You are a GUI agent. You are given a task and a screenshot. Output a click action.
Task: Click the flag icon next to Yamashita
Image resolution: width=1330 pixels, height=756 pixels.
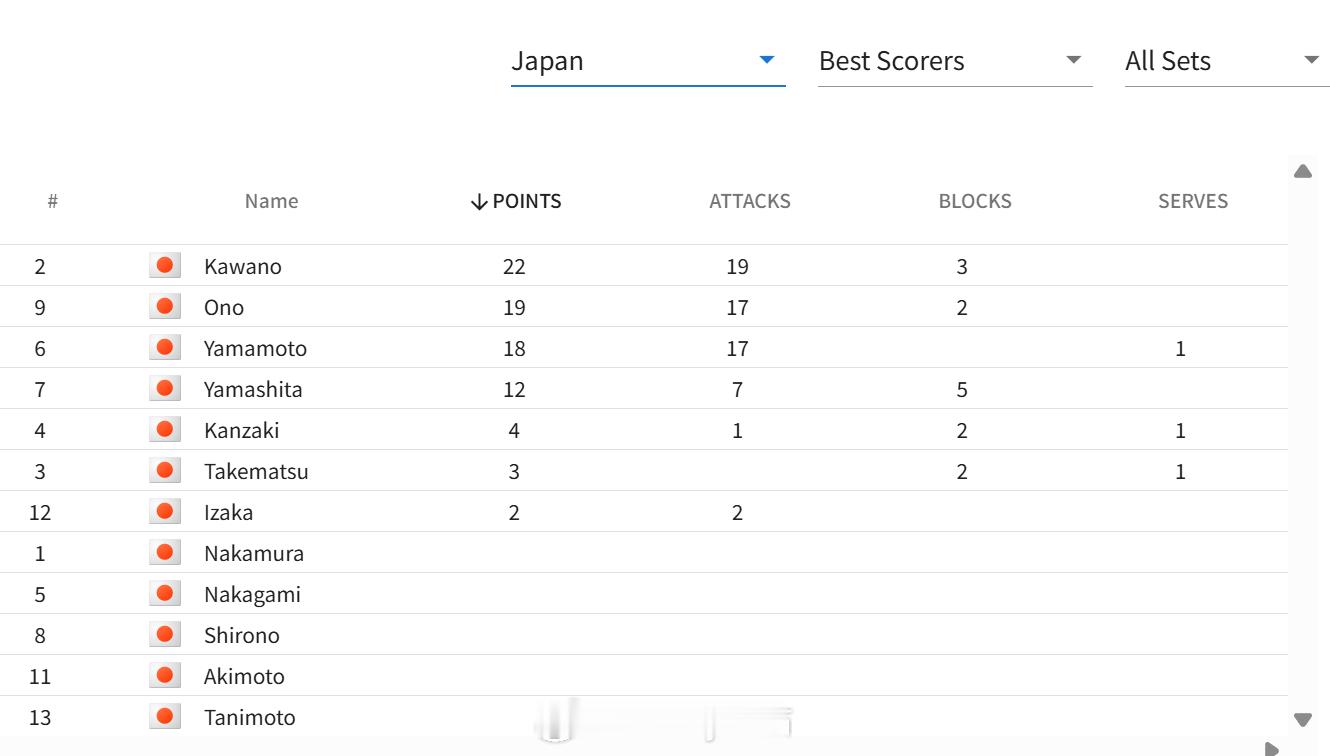[x=165, y=388]
